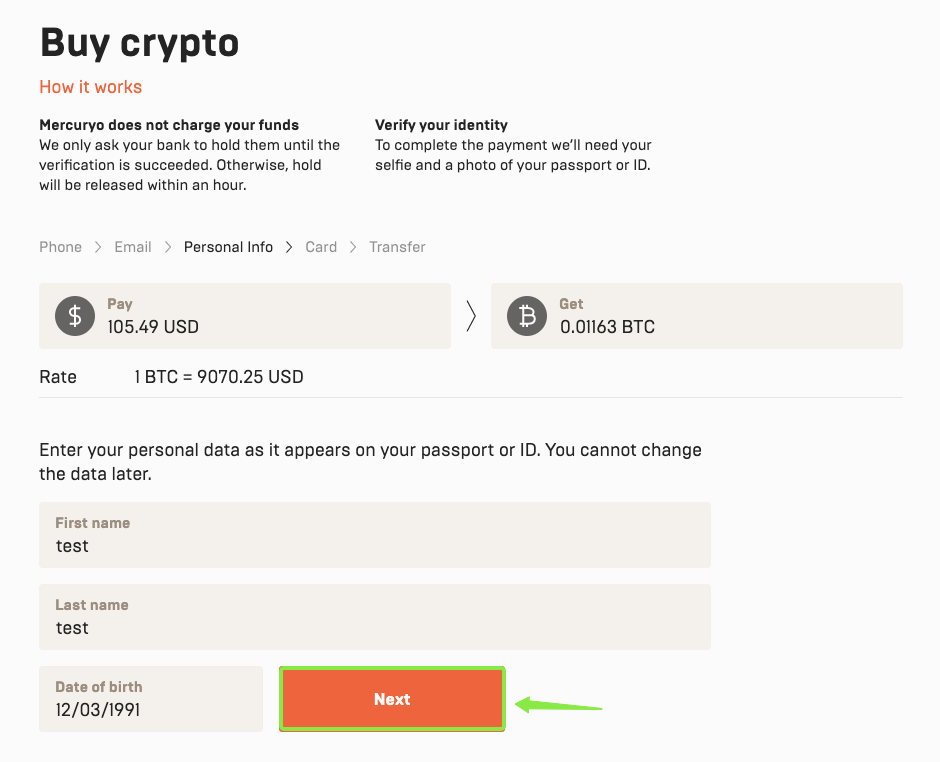Click the green arrow pointing at Next

558,705
